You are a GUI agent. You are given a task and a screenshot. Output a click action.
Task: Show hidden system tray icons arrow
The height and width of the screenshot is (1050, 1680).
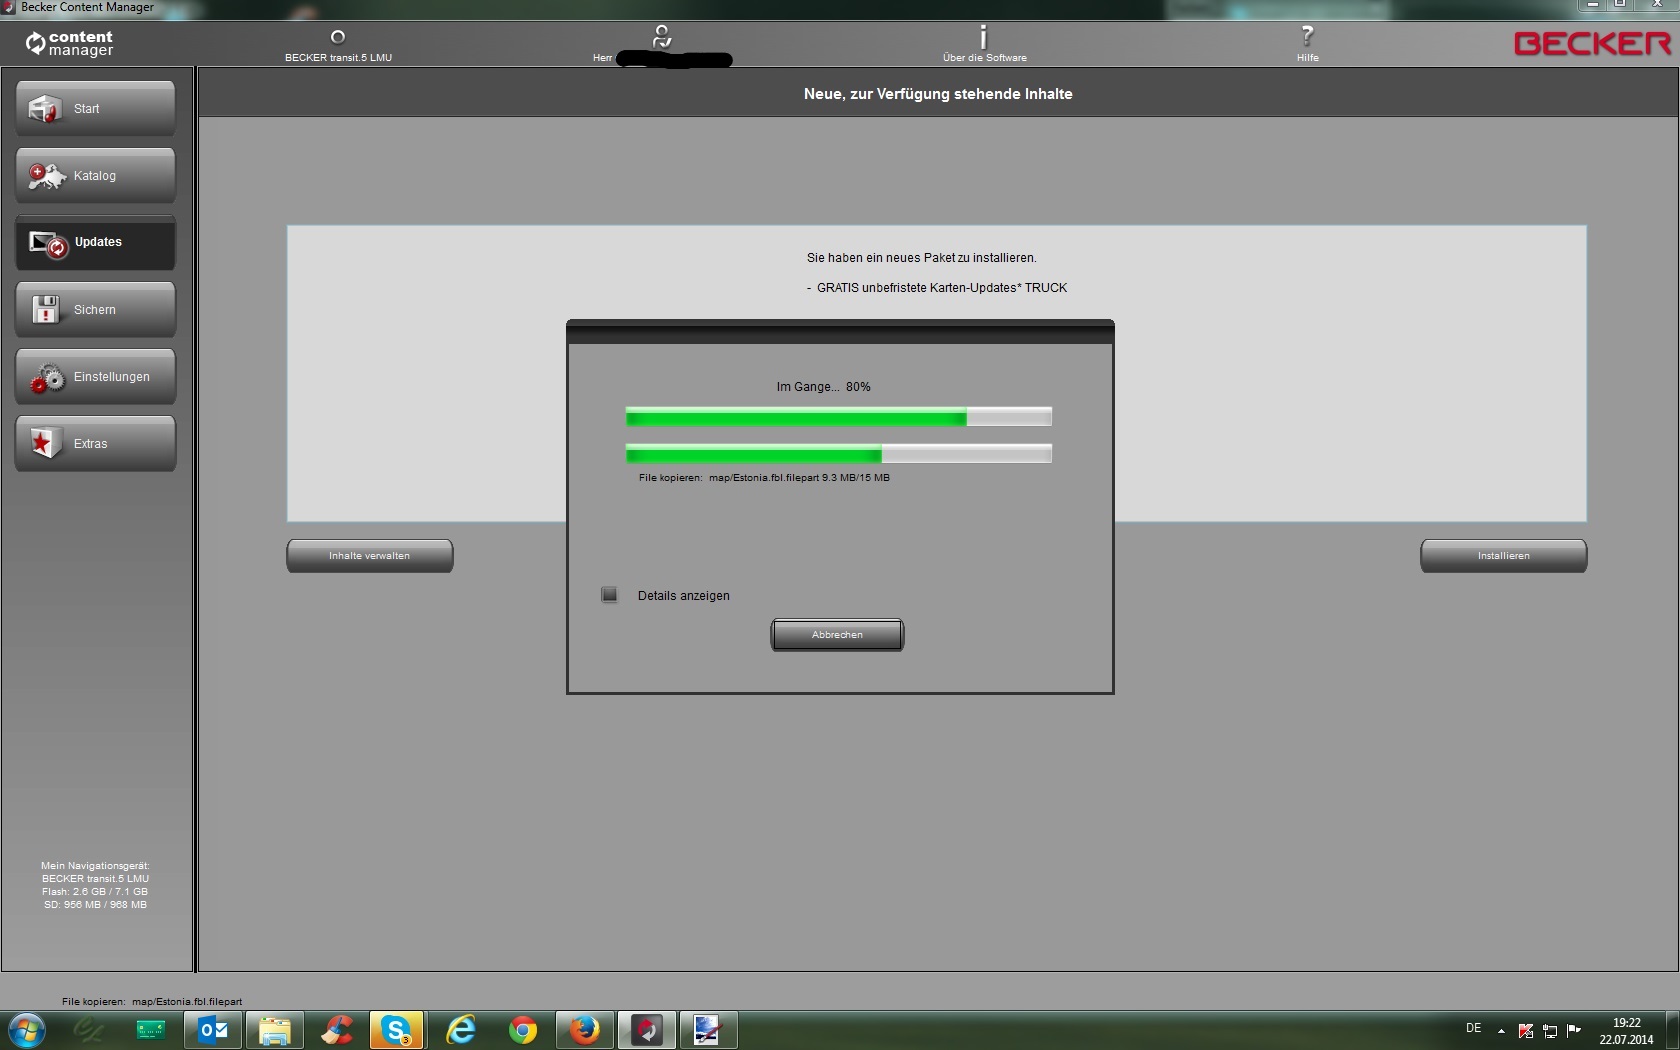1501,1030
